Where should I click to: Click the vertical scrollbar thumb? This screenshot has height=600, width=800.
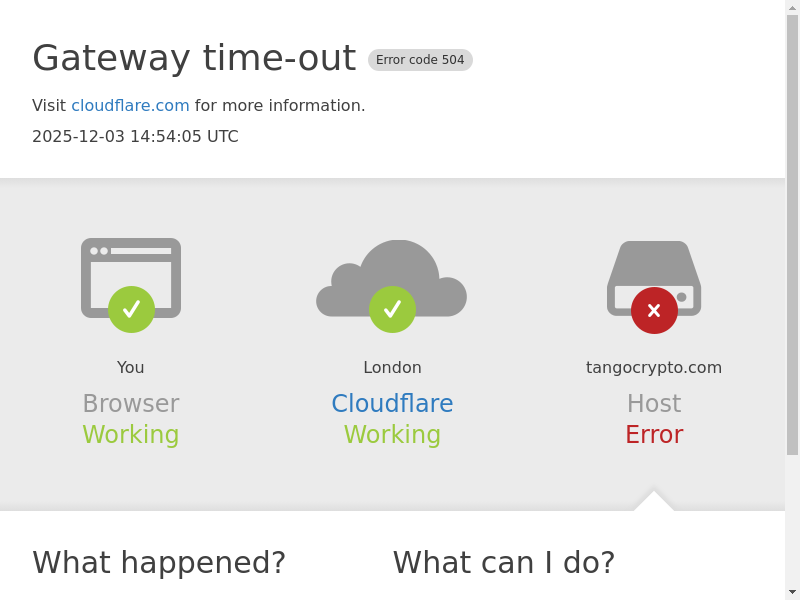[x=792, y=230]
